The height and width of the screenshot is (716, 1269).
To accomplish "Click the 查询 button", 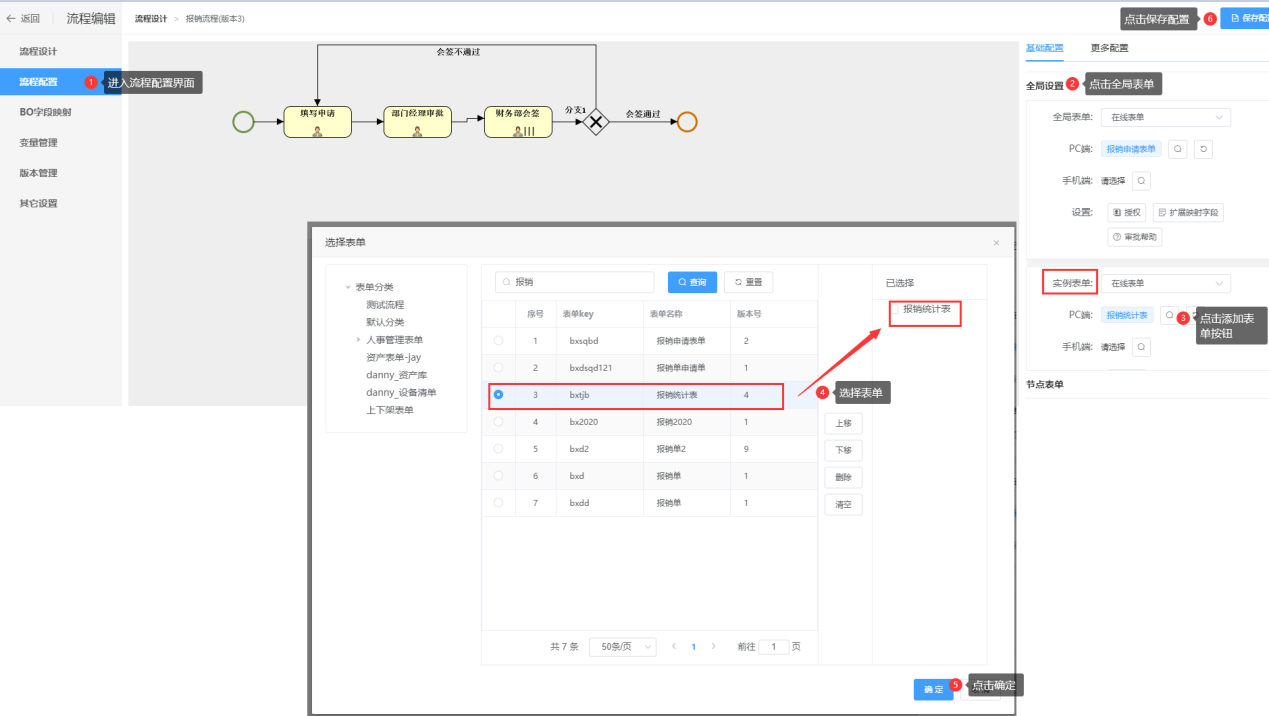I will tap(692, 282).
